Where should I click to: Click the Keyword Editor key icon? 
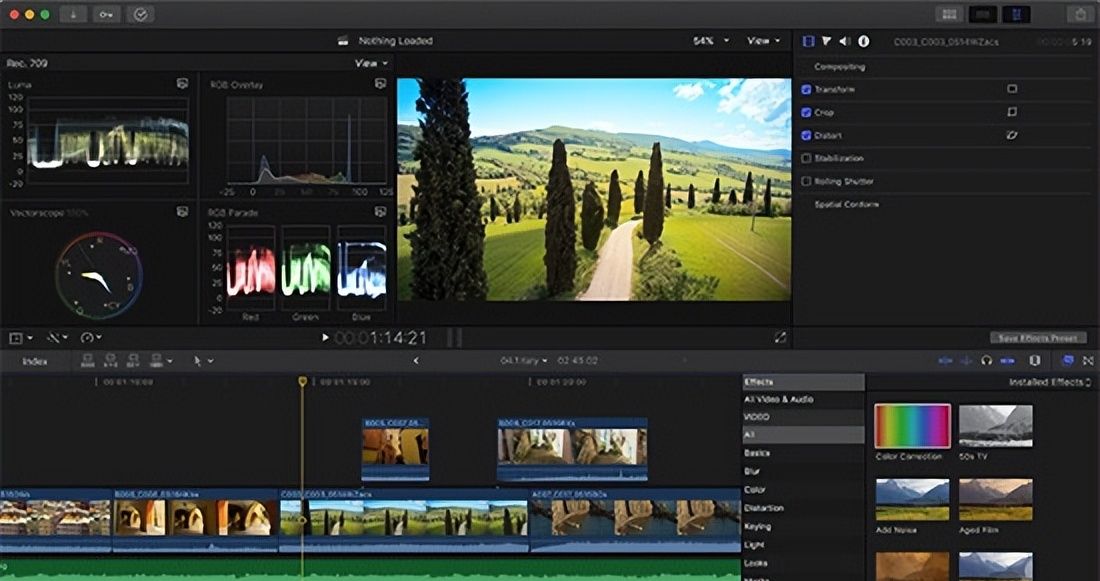[x=107, y=14]
